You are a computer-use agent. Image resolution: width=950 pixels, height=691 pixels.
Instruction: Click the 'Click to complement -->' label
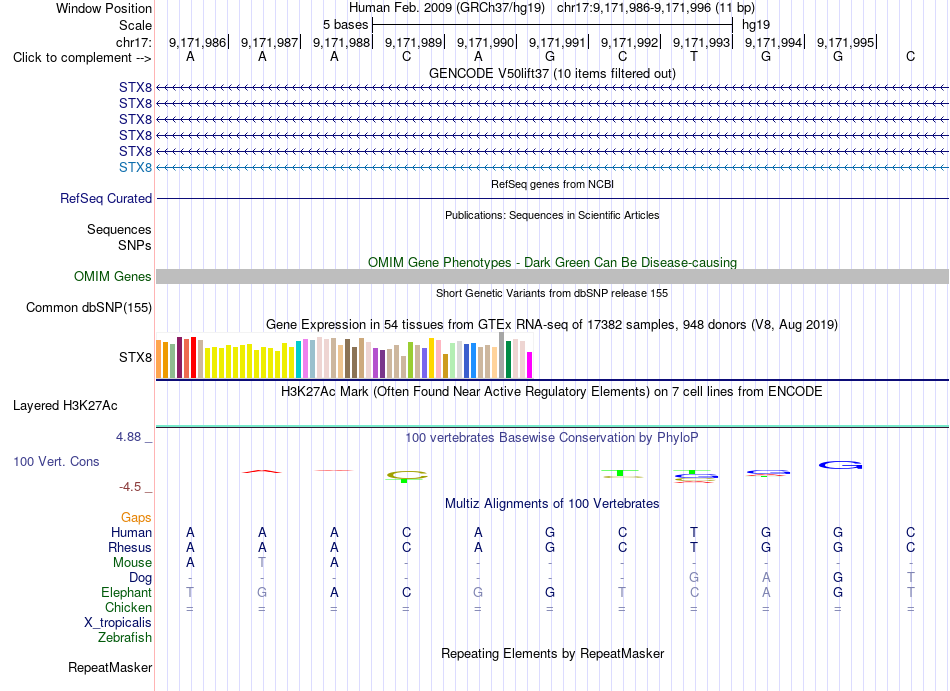82,58
